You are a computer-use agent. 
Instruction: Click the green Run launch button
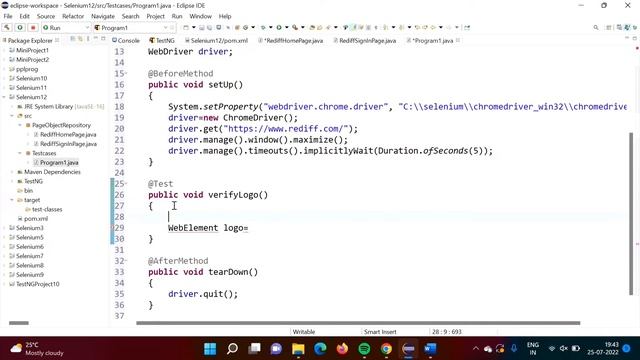tap(20, 27)
